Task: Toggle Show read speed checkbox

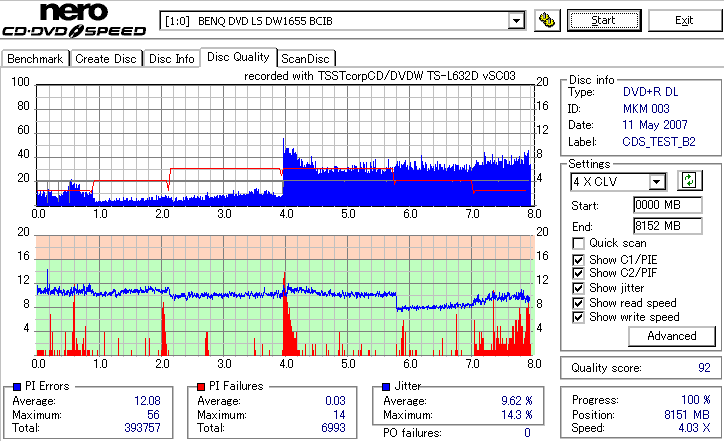Action: click(x=578, y=303)
